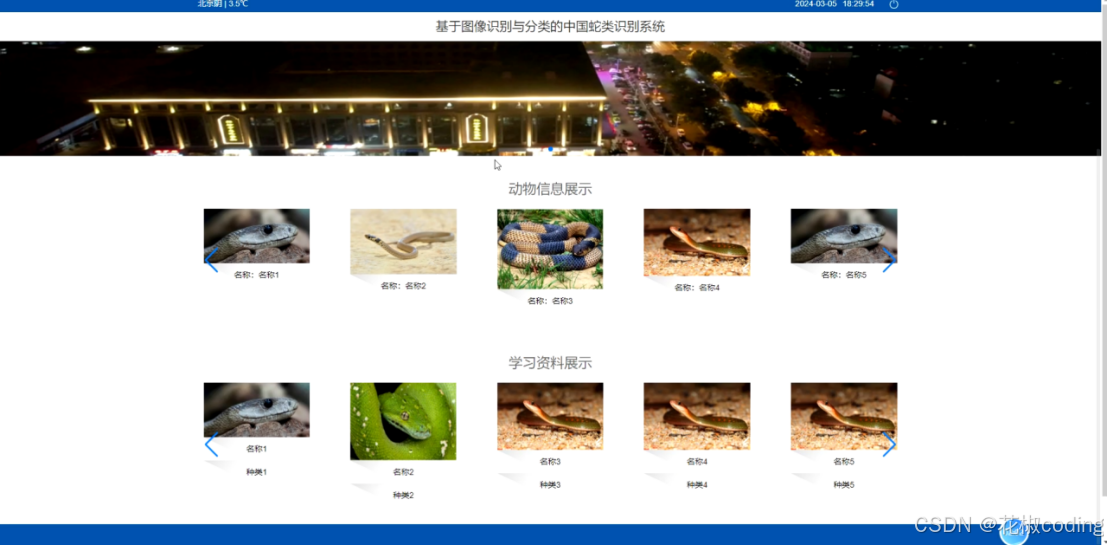Click 名称2 label under green snake image

pos(403,472)
